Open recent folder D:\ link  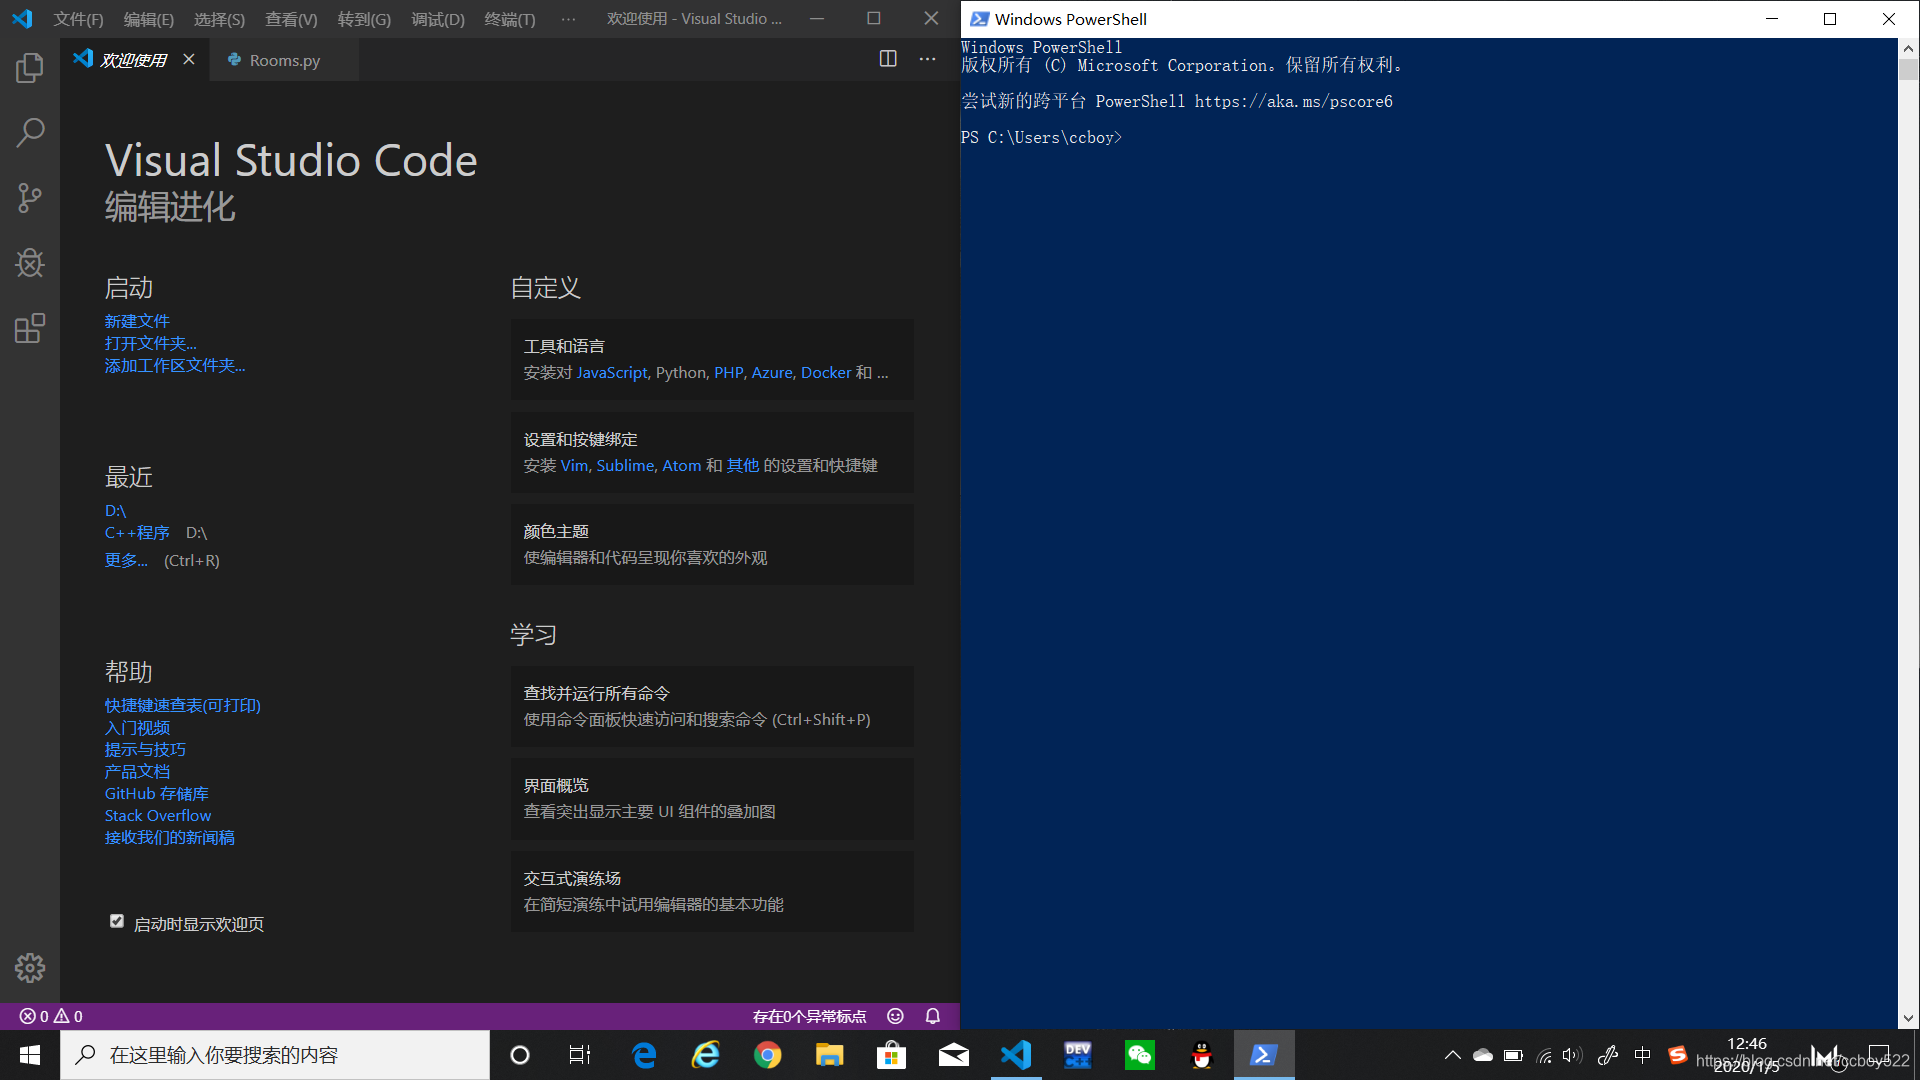[116, 510]
